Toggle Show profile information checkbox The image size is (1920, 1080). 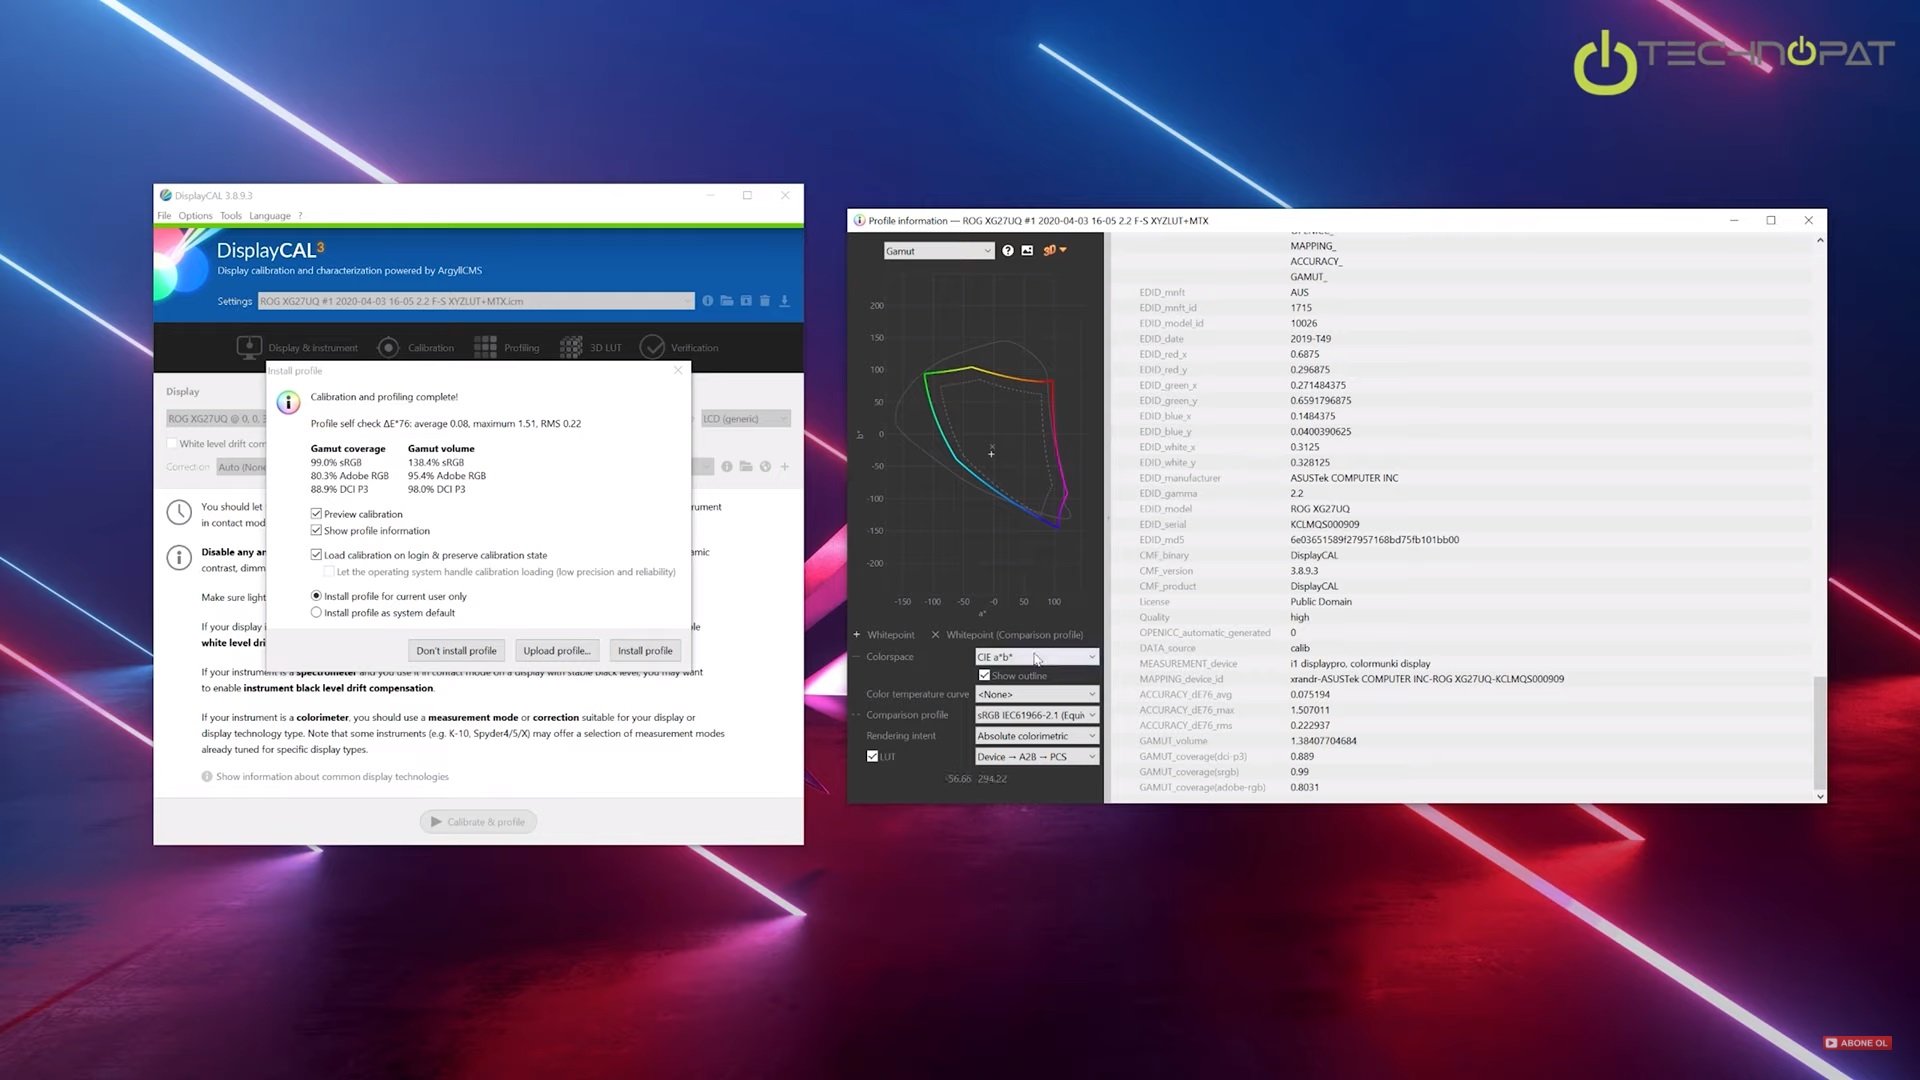click(x=316, y=531)
